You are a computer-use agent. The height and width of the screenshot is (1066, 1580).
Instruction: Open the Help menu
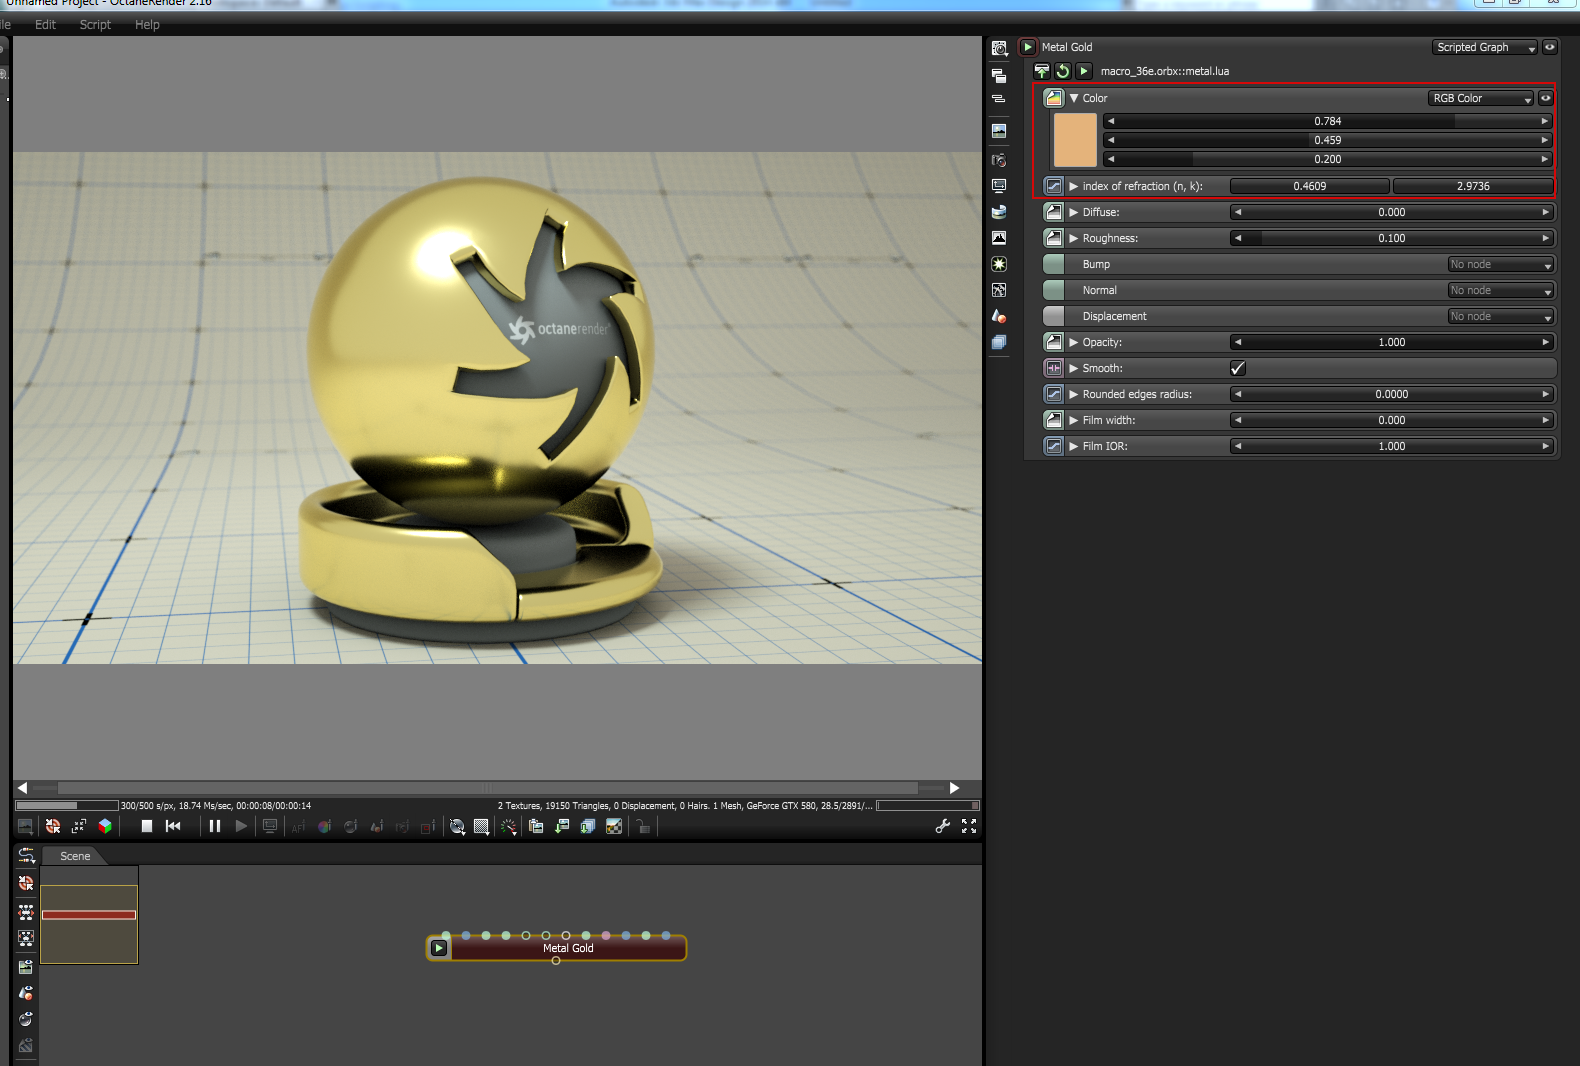click(147, 25)
